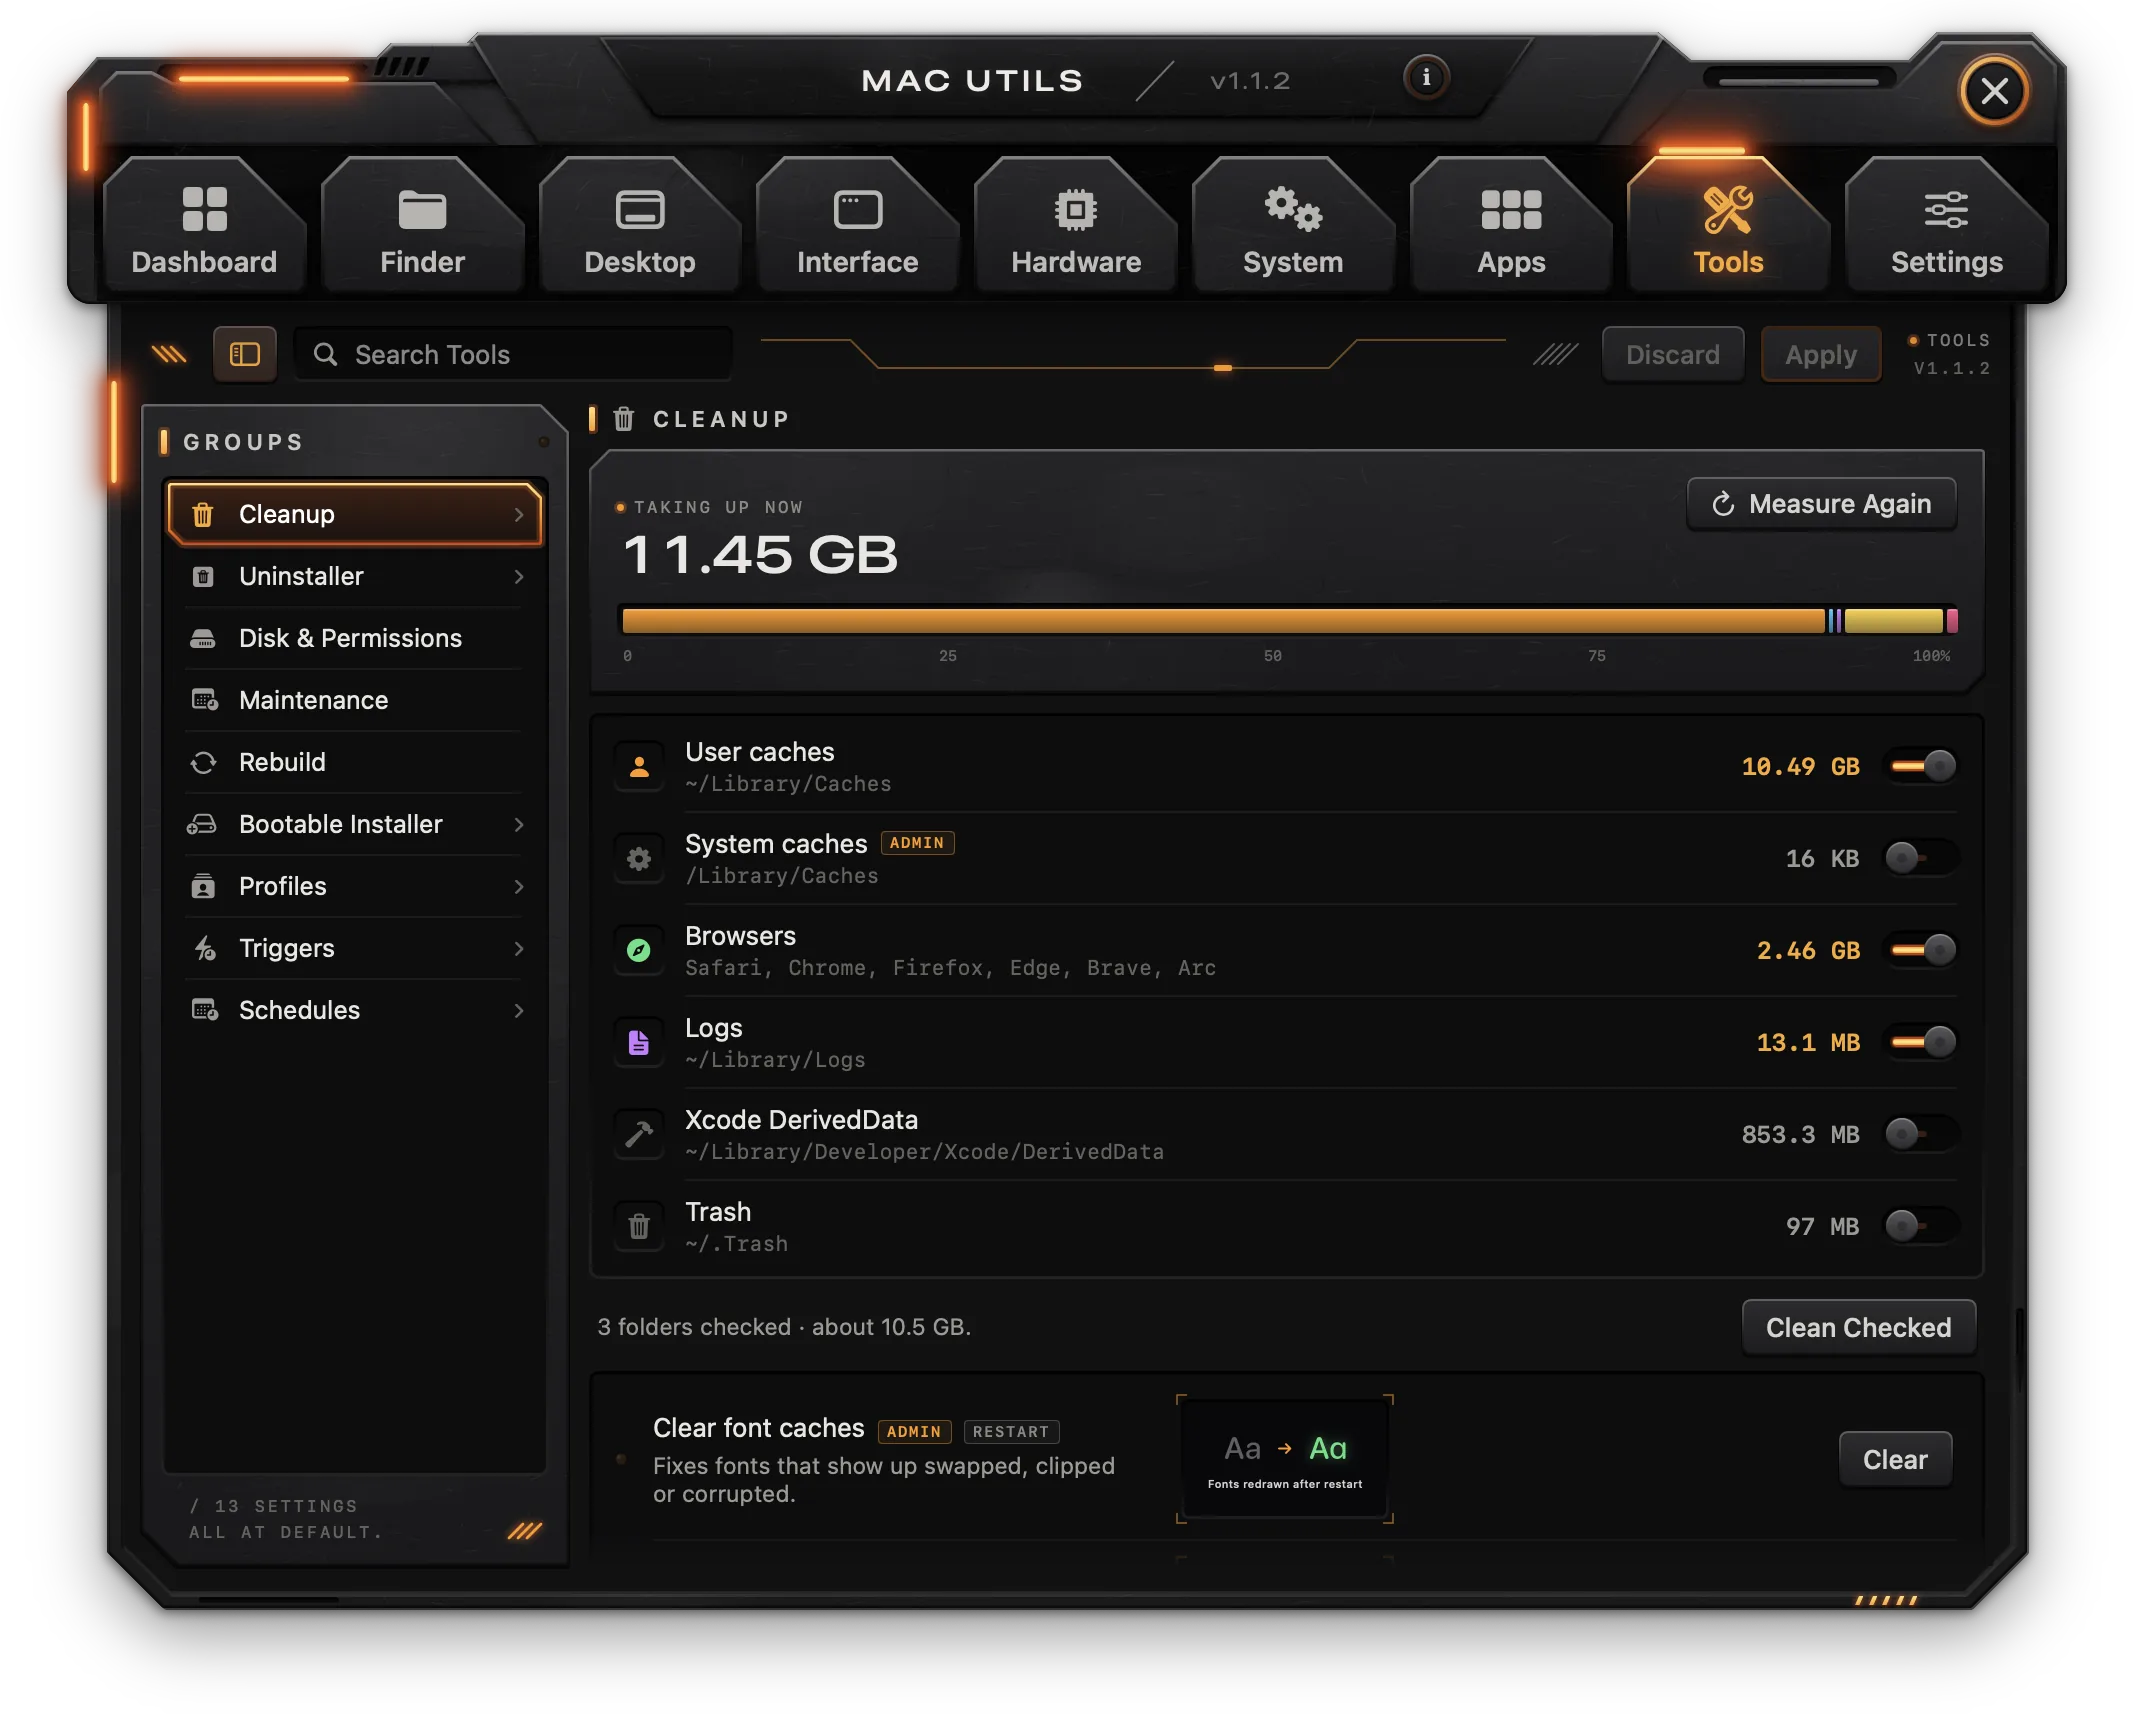The height and width of the screenshot is (1714, 2134).
Task: Click the Apply button
Action: (1821, 354)
